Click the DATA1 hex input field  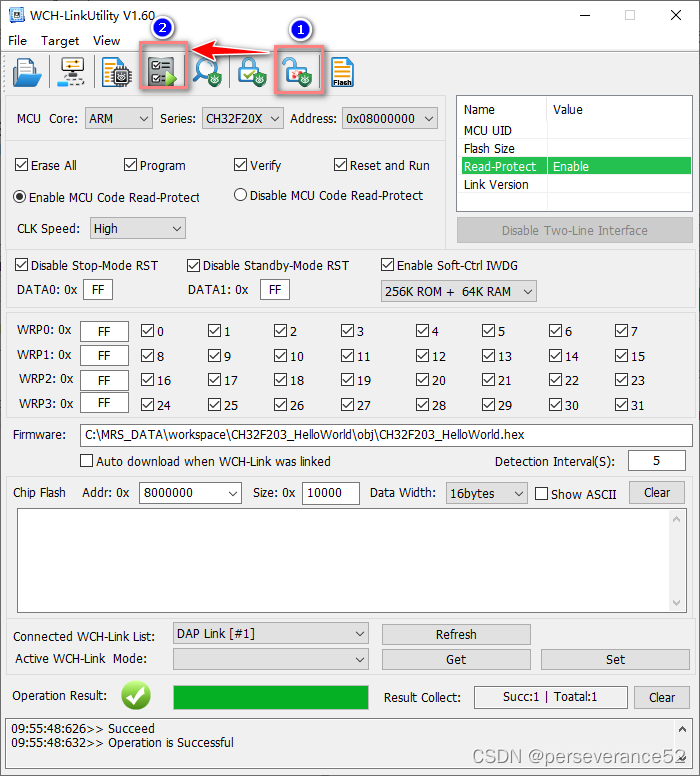275,290
